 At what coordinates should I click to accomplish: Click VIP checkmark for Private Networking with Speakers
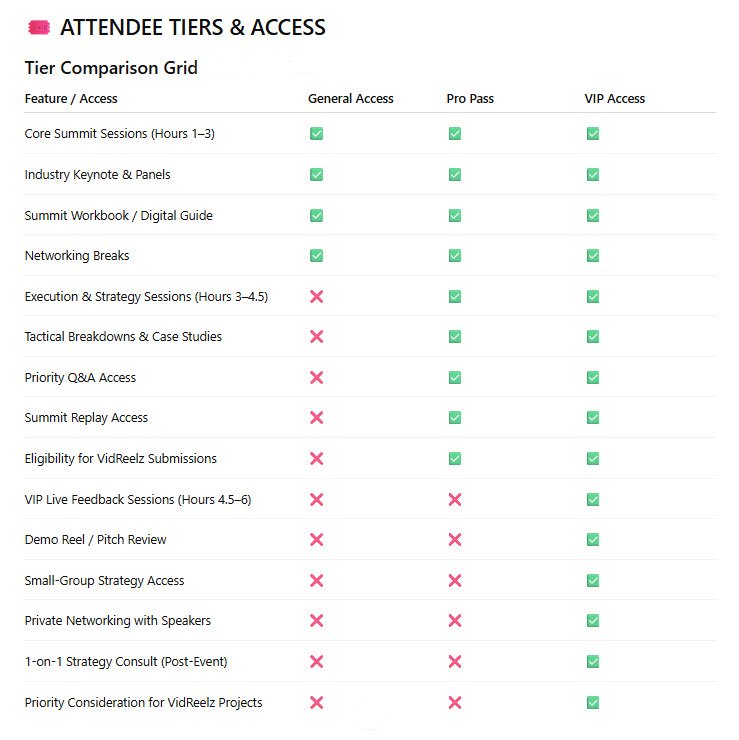pyautogui.click(x=593, y=621)
